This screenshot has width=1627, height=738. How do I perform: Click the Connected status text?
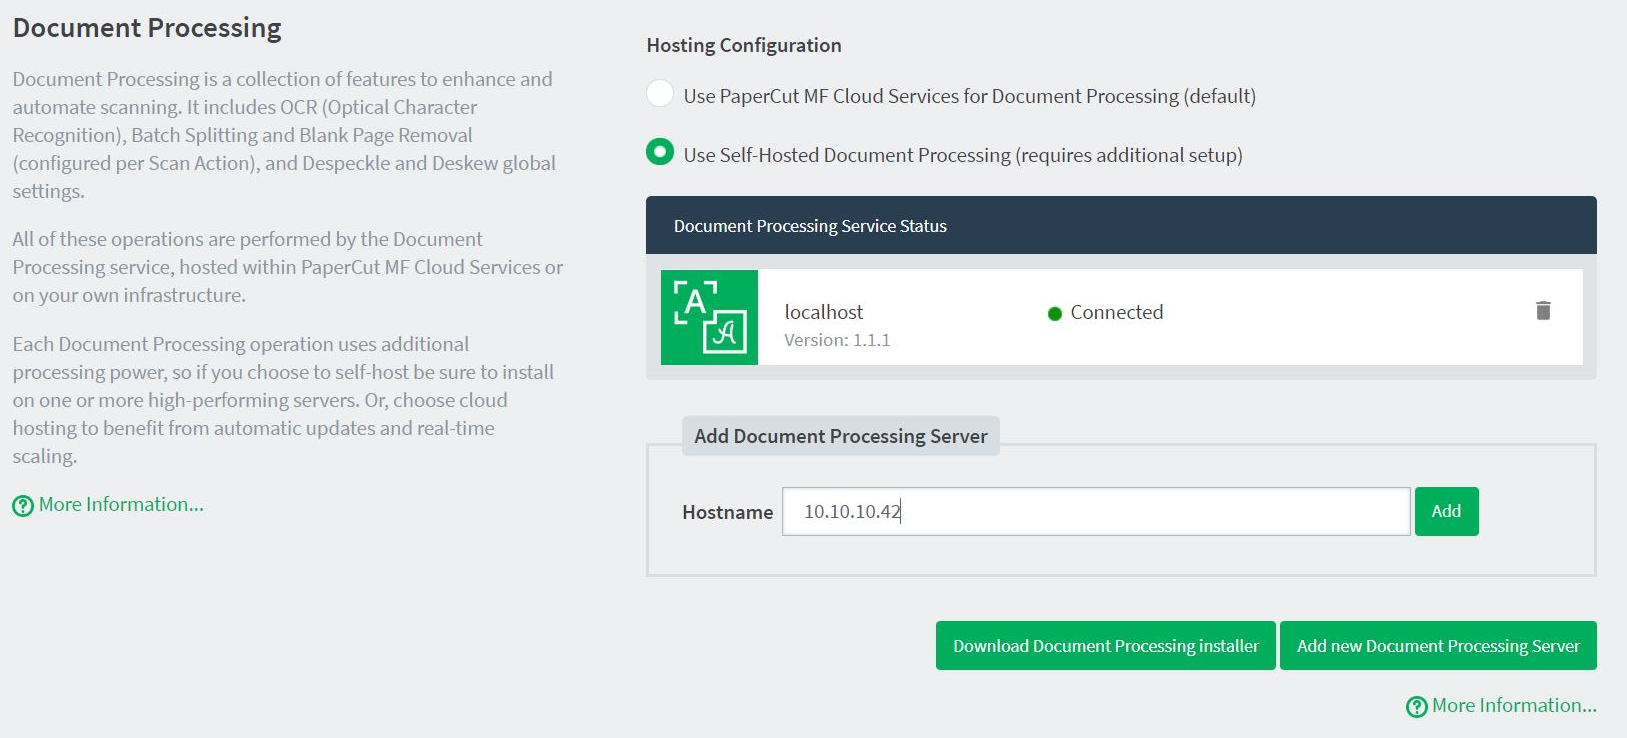tap(1117, 312)
